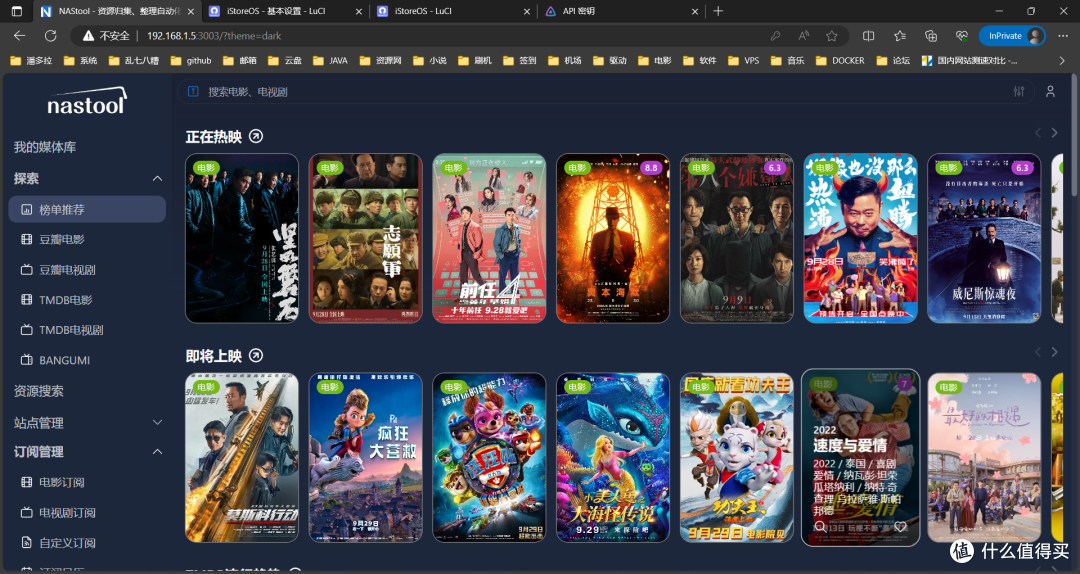Screen dimensions: 1080x574
Task: Open 国内网站测速对比 bookmark link
Action: [969, 61]
